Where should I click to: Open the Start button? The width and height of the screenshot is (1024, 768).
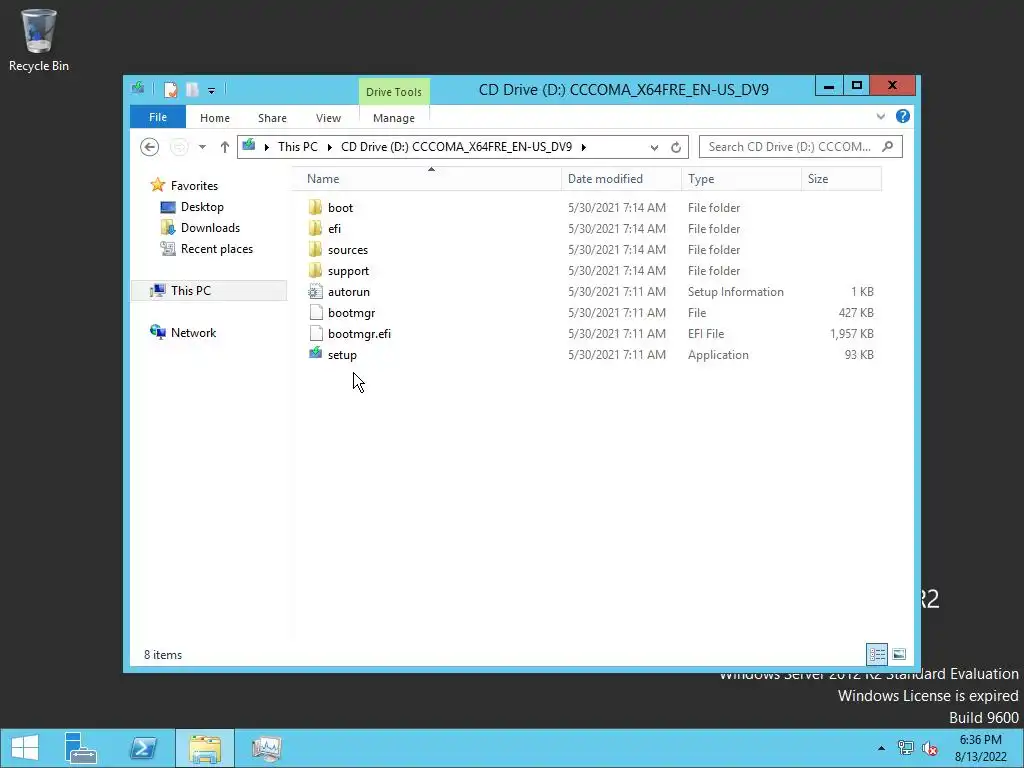tap(25, 748)
